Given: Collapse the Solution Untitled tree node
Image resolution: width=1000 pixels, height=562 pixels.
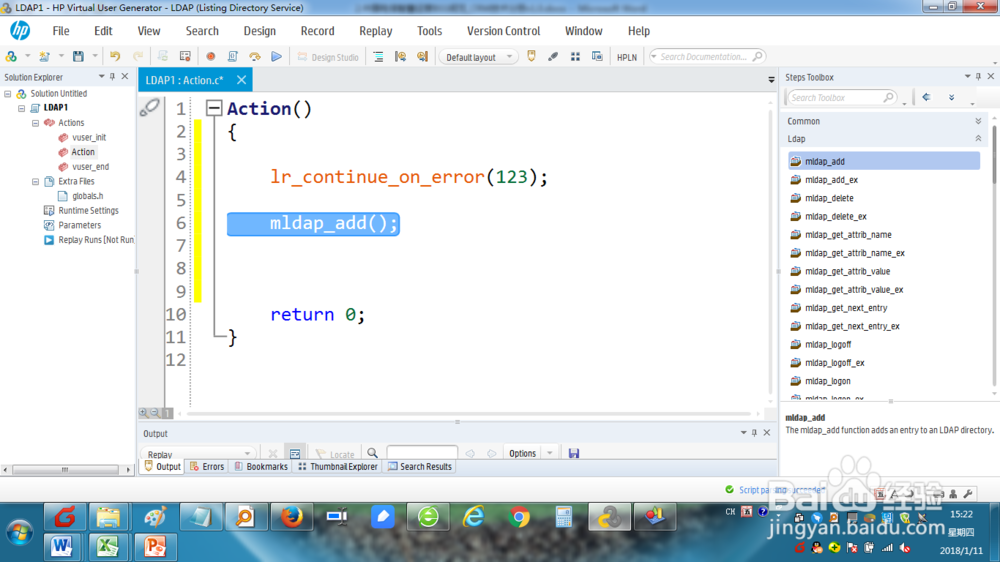Looking at the screenshot, I should tap(8, 94).
